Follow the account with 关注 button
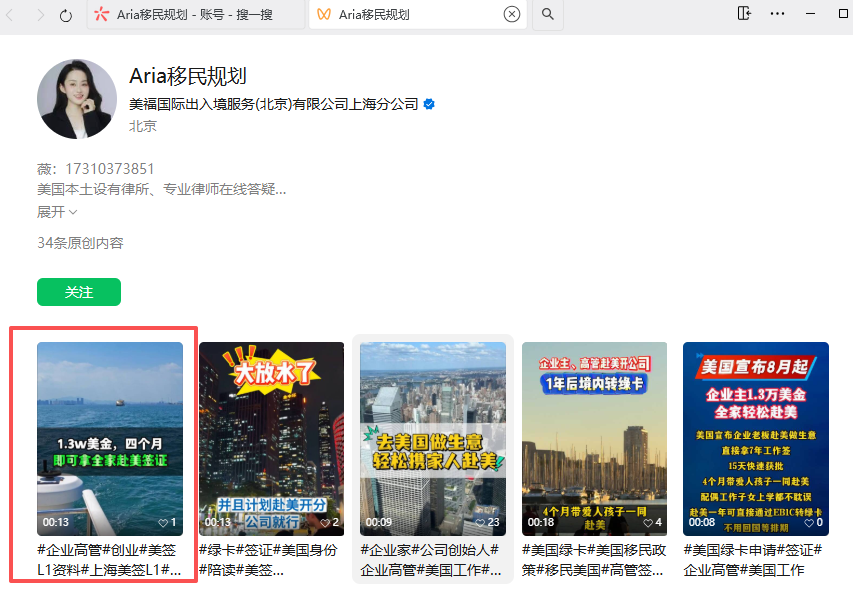 (x=79, y=292)
